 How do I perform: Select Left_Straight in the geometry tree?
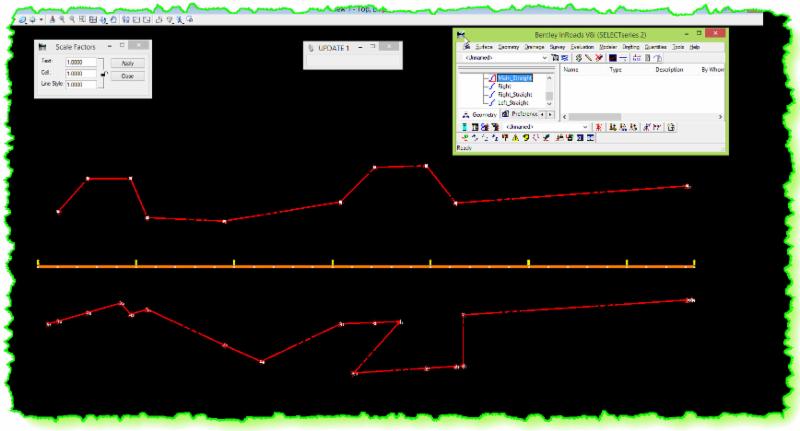[x=513, y=103]
